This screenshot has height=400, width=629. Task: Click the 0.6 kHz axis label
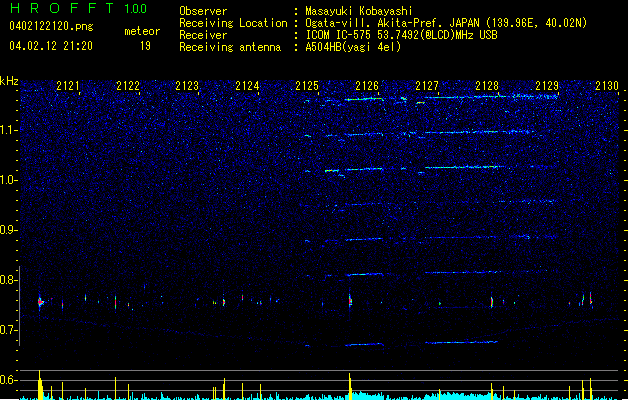(8, 380)
